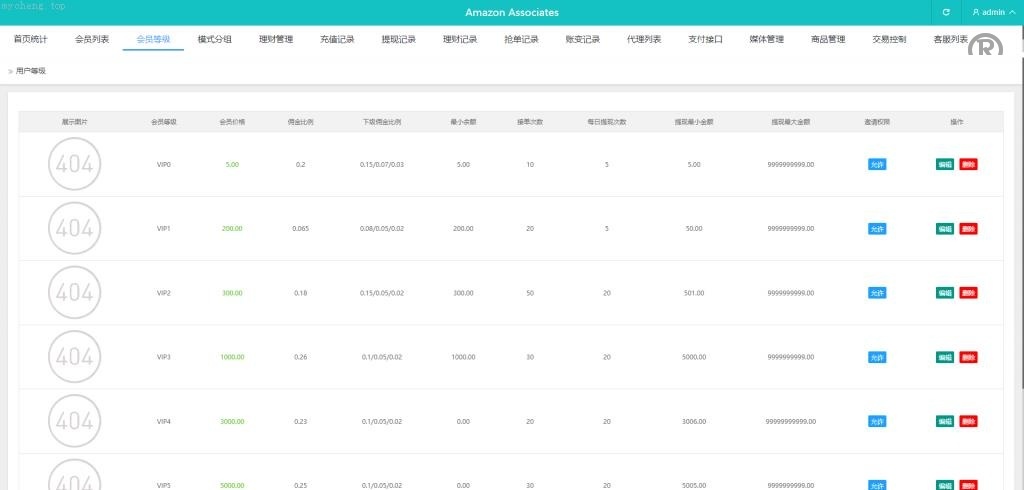Toggle the 允许 invite permission for VIP0
Screen dimensions: 1024x490
click(x=877, y=164)
